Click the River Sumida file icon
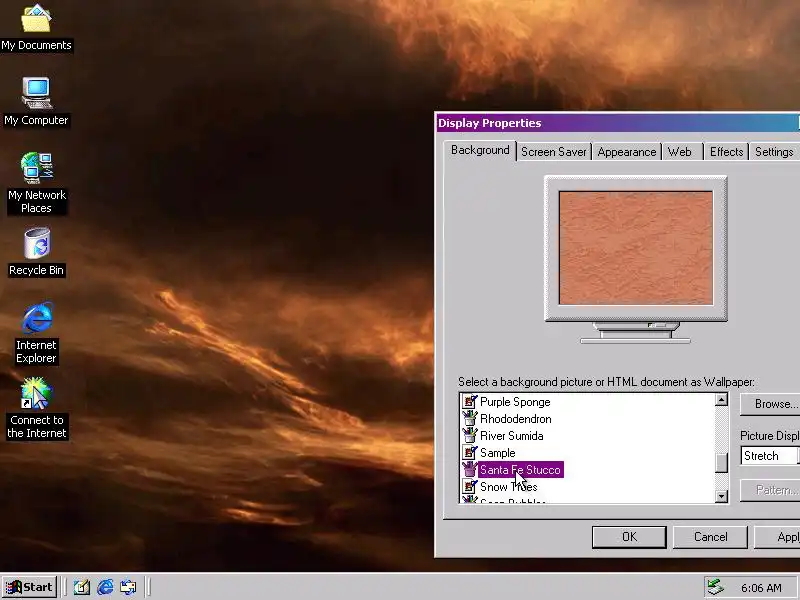800x600 pixels. [469, 436]
